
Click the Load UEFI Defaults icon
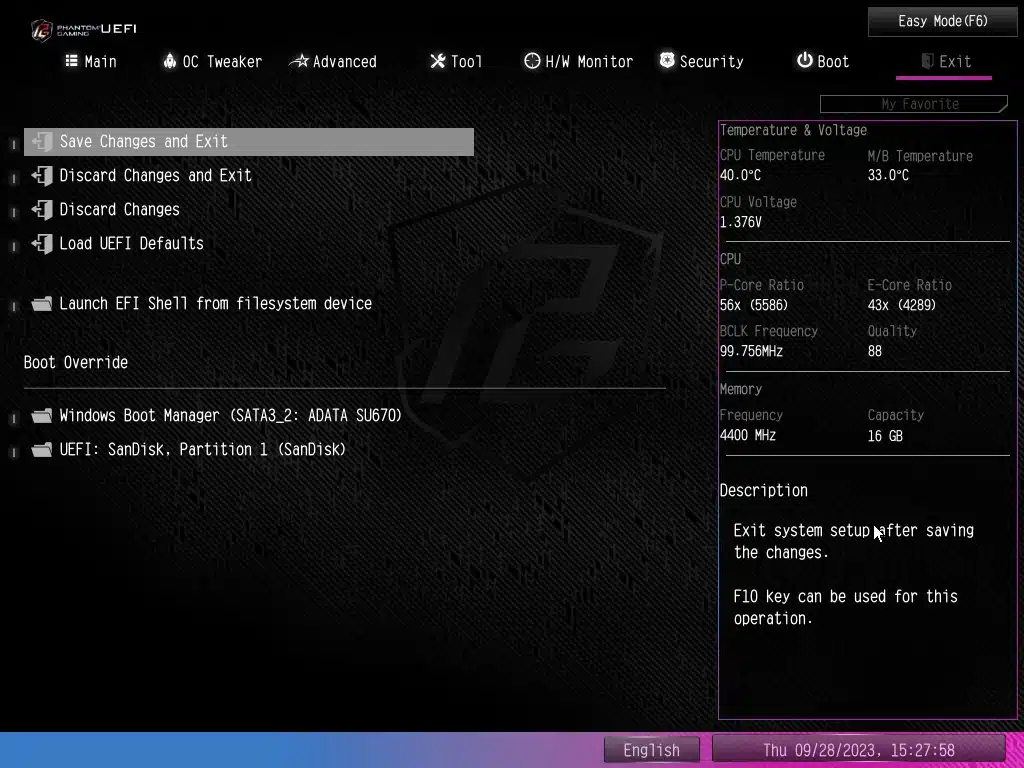(42, 244)
